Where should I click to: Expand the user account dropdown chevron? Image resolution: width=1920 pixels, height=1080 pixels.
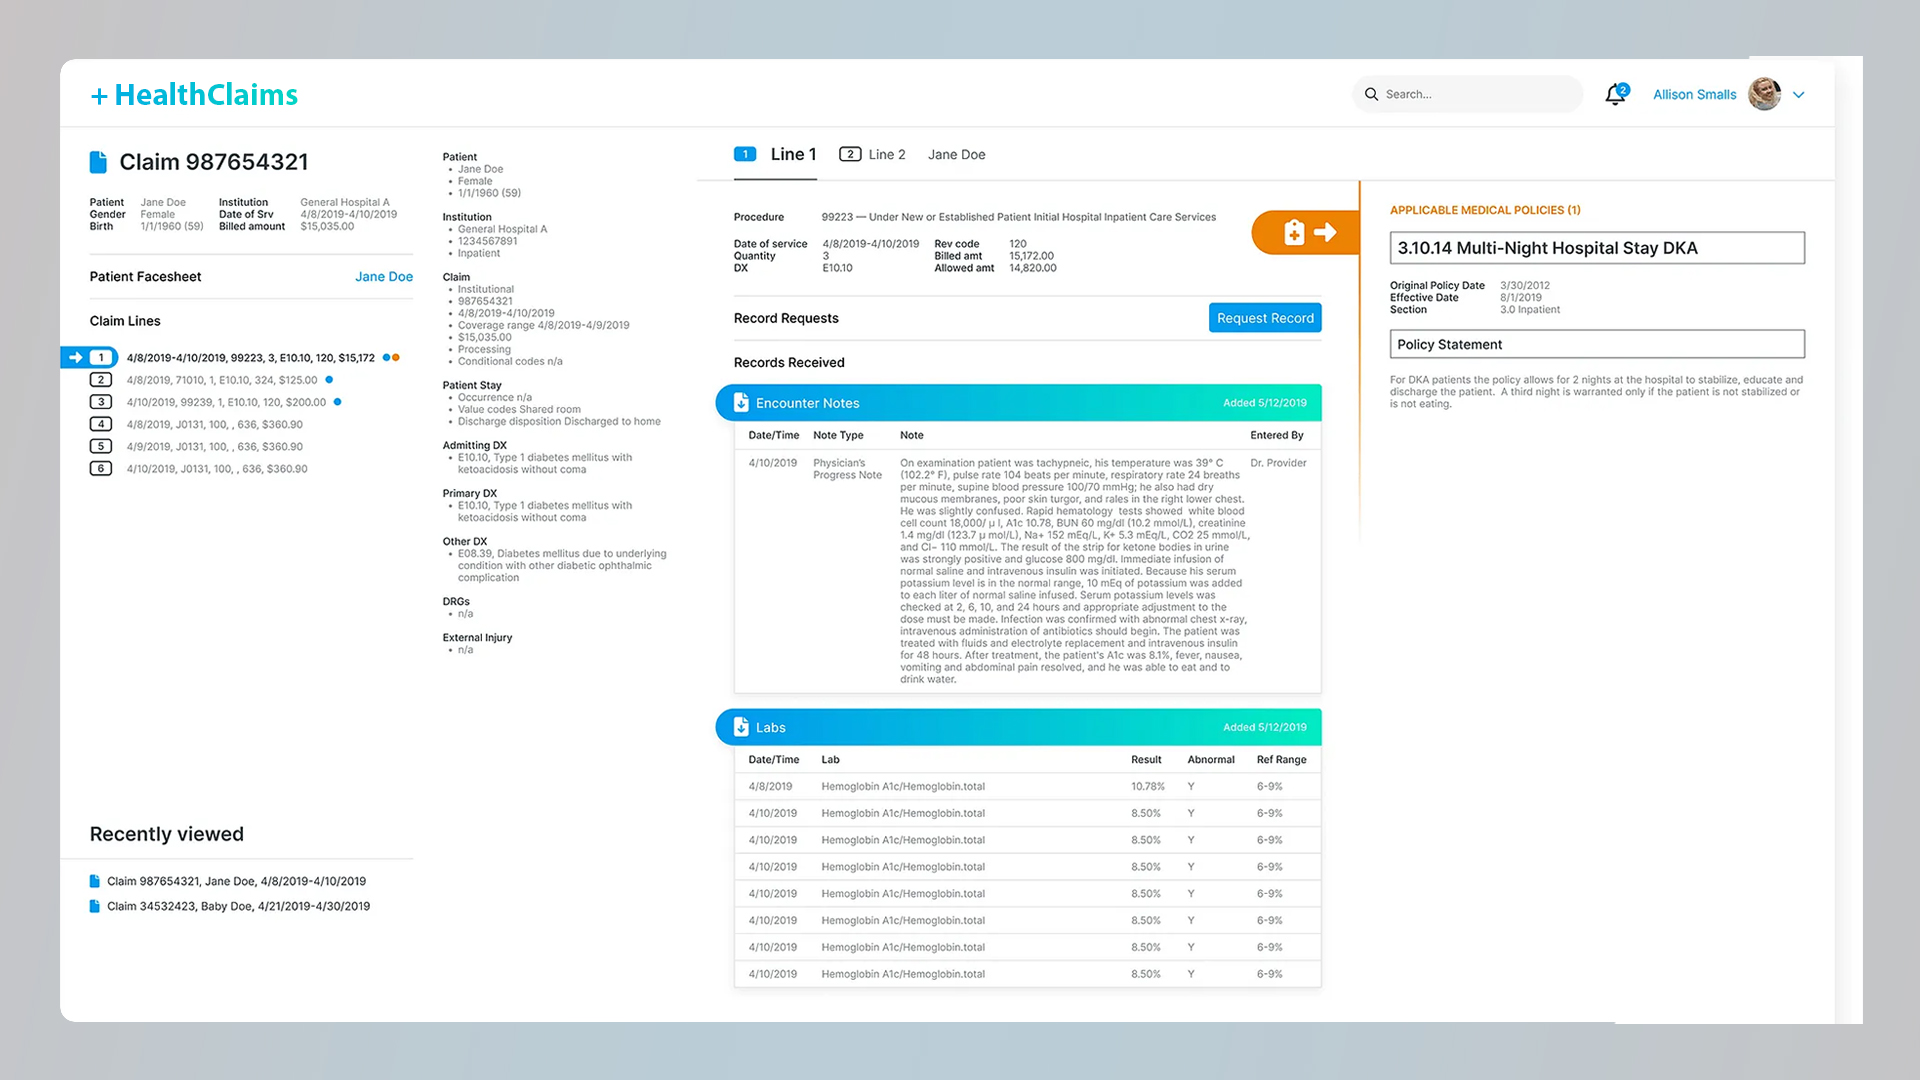1799,95
